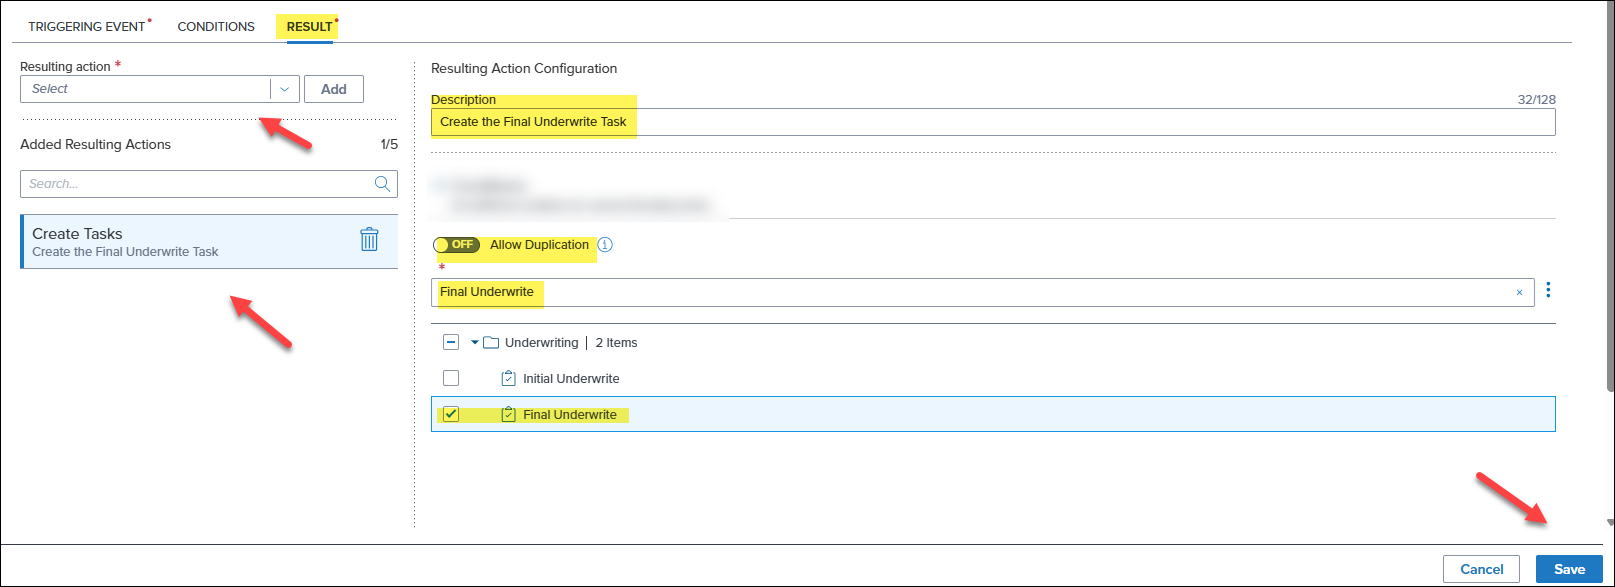Check the Initial Underwrite checkbox
The image size is (1615, 587).
coord(451,379)
